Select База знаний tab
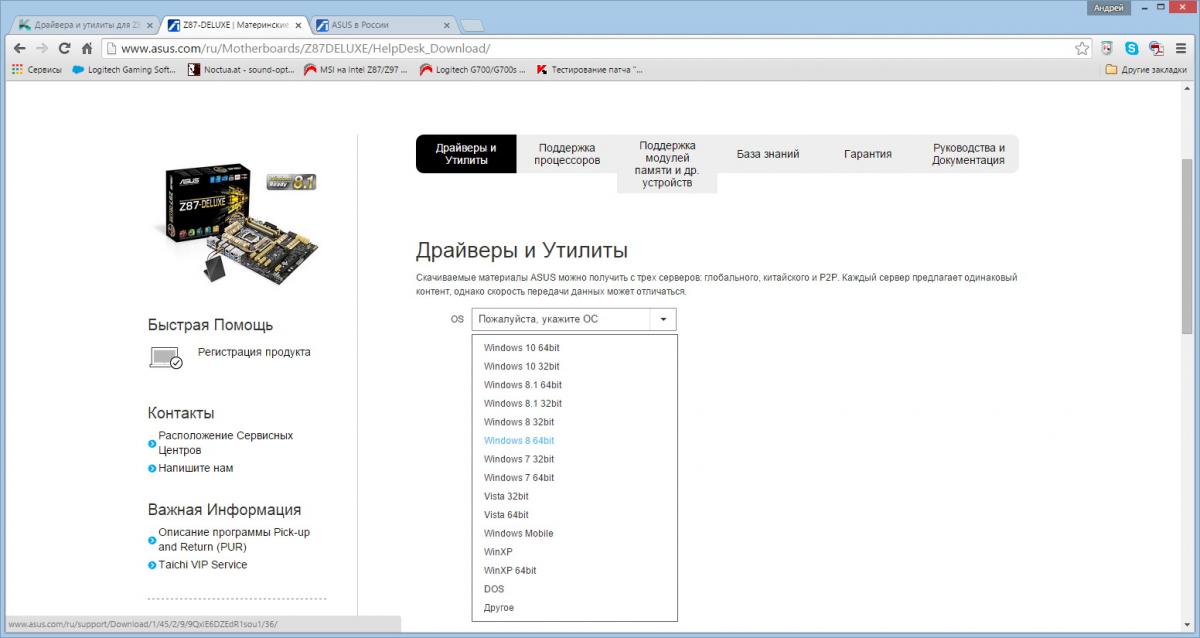Image resolution: width=1200 pixels, height=638 pixels. point(768,154)
